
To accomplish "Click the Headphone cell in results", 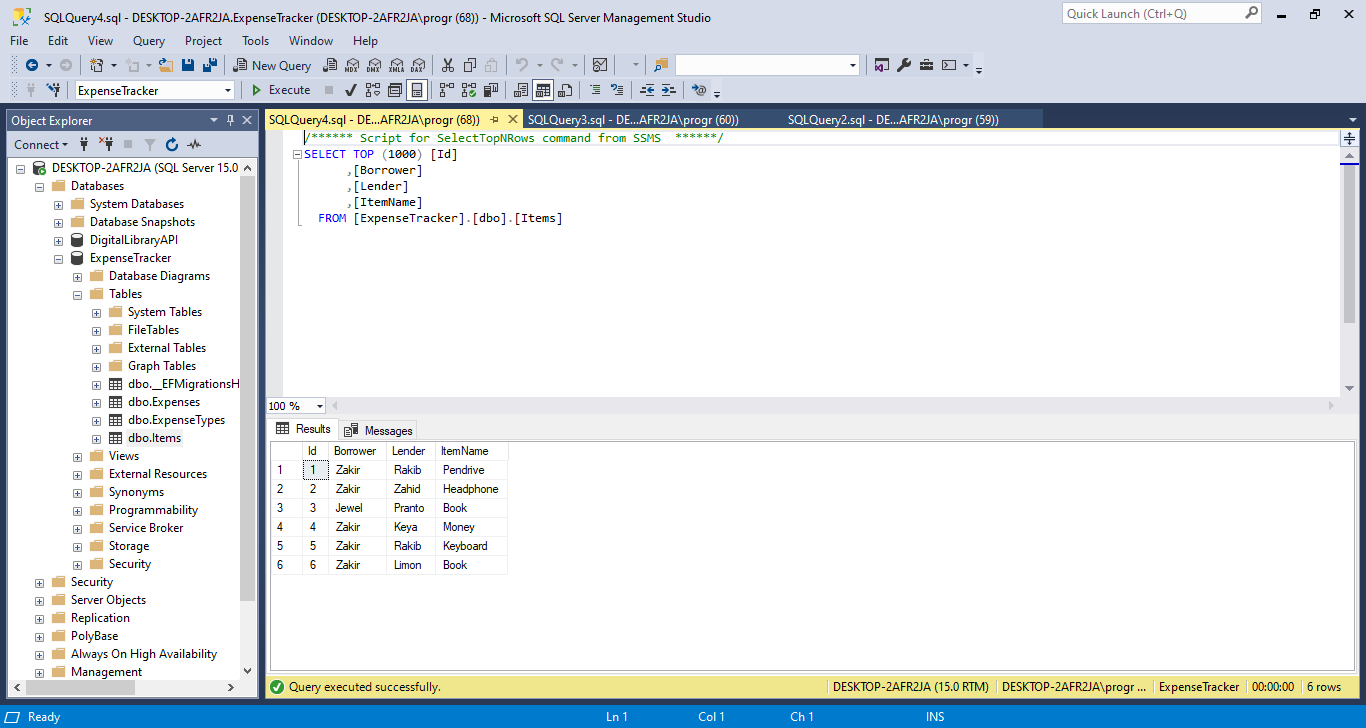I will 471,489.
